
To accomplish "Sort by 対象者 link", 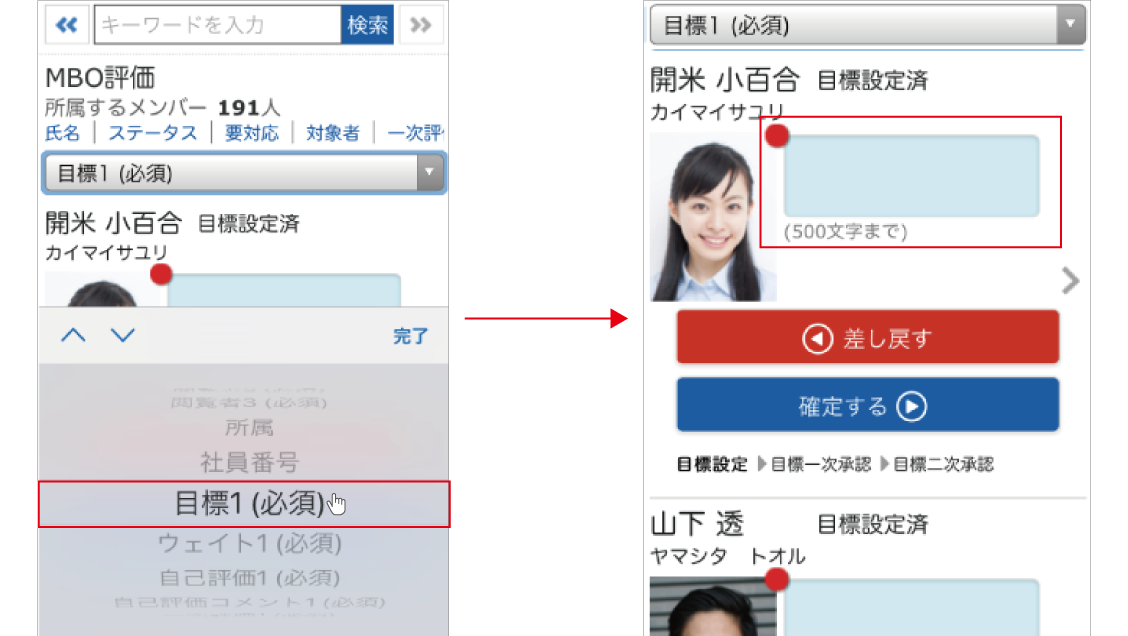I will coord(332,133).
